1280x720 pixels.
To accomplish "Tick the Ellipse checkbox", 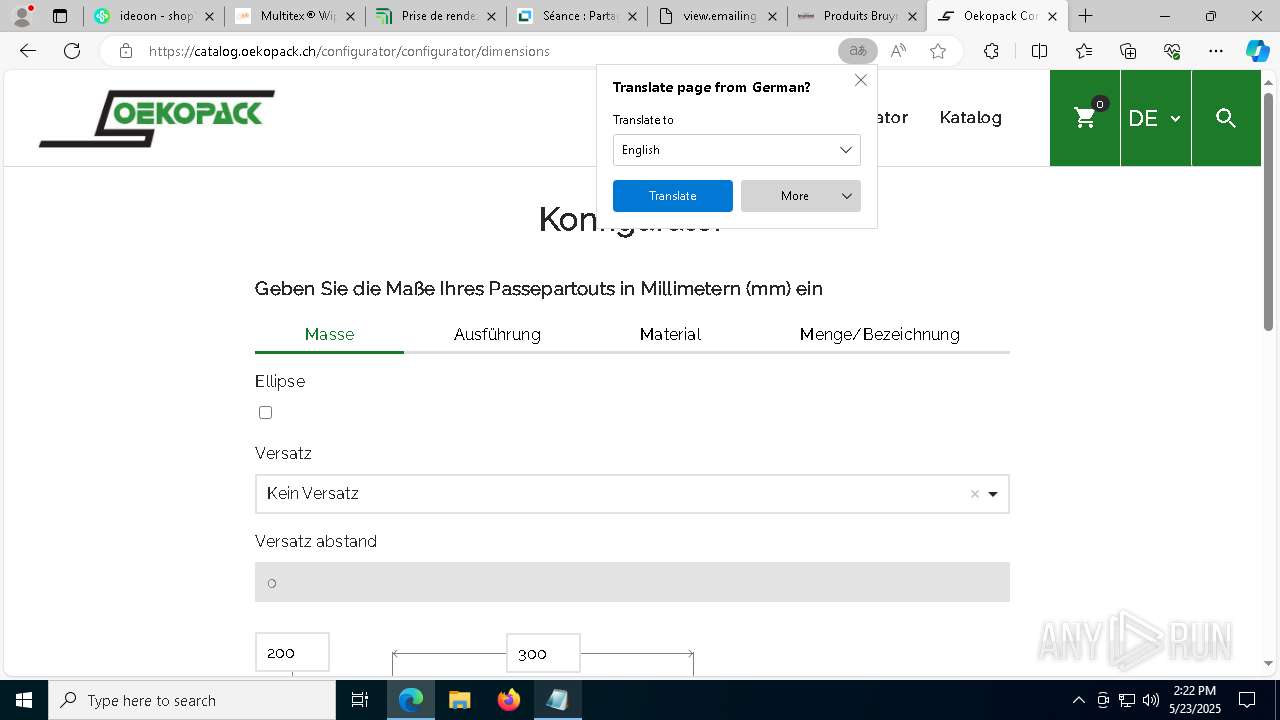I will [265, 412].
